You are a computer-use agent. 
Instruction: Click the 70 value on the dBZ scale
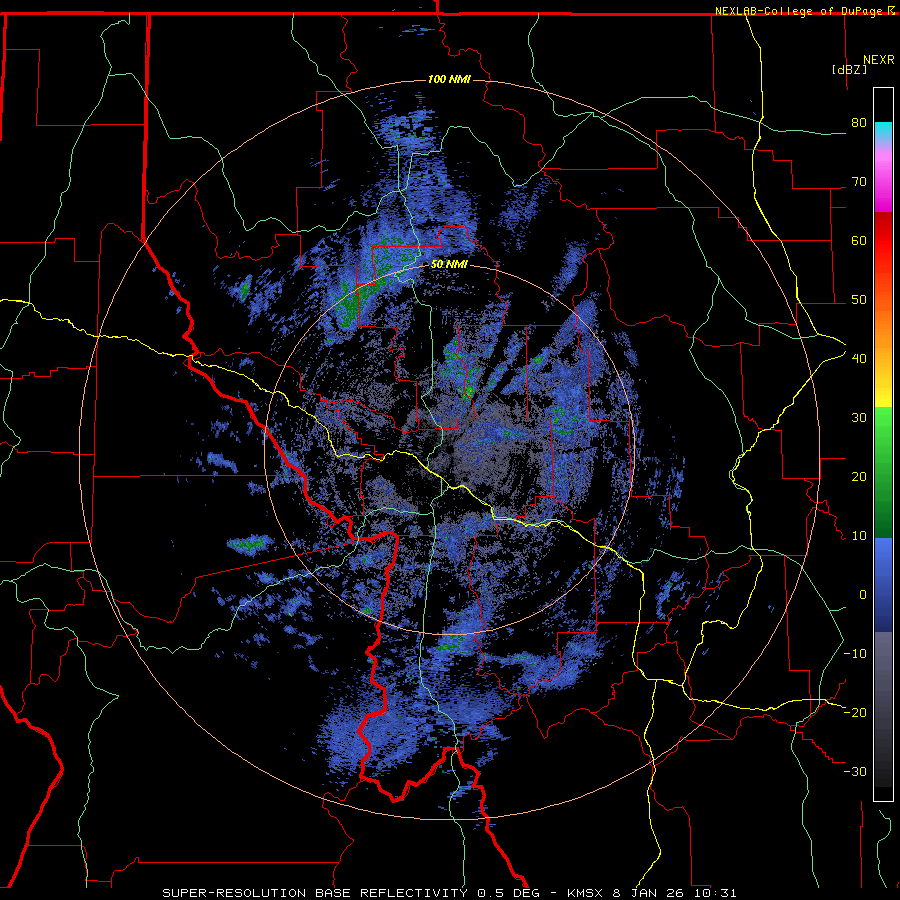pyautogui.click(x=859, y=182)
